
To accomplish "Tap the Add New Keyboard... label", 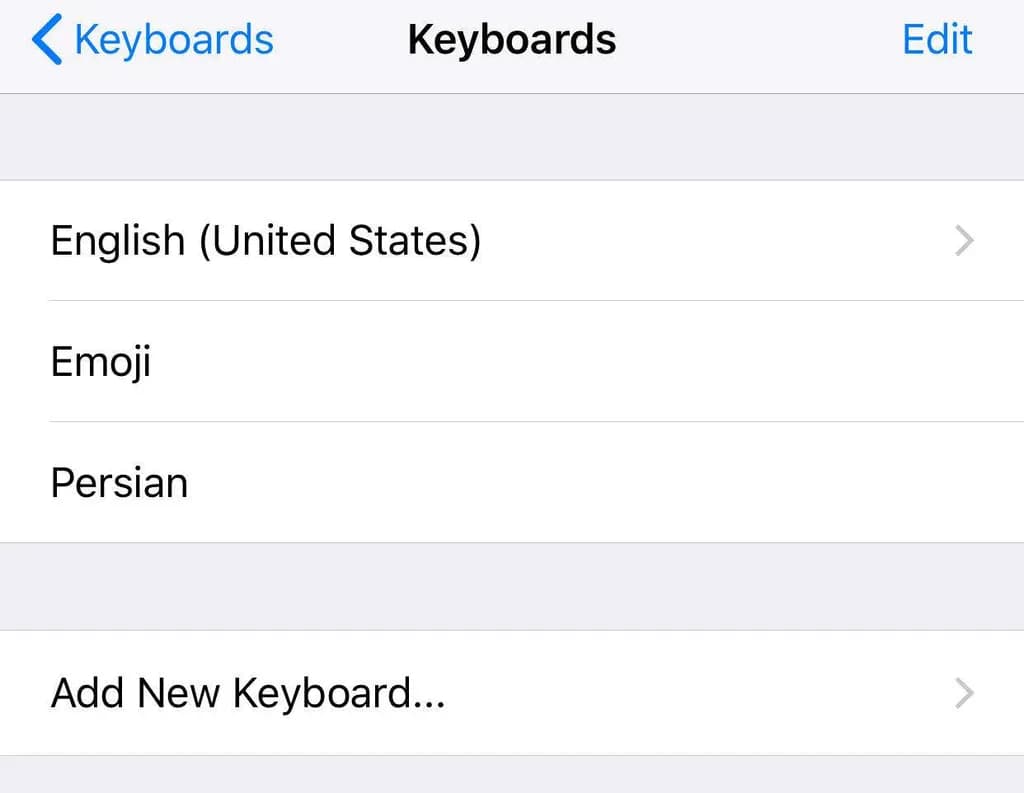I will tap(248, 692).
